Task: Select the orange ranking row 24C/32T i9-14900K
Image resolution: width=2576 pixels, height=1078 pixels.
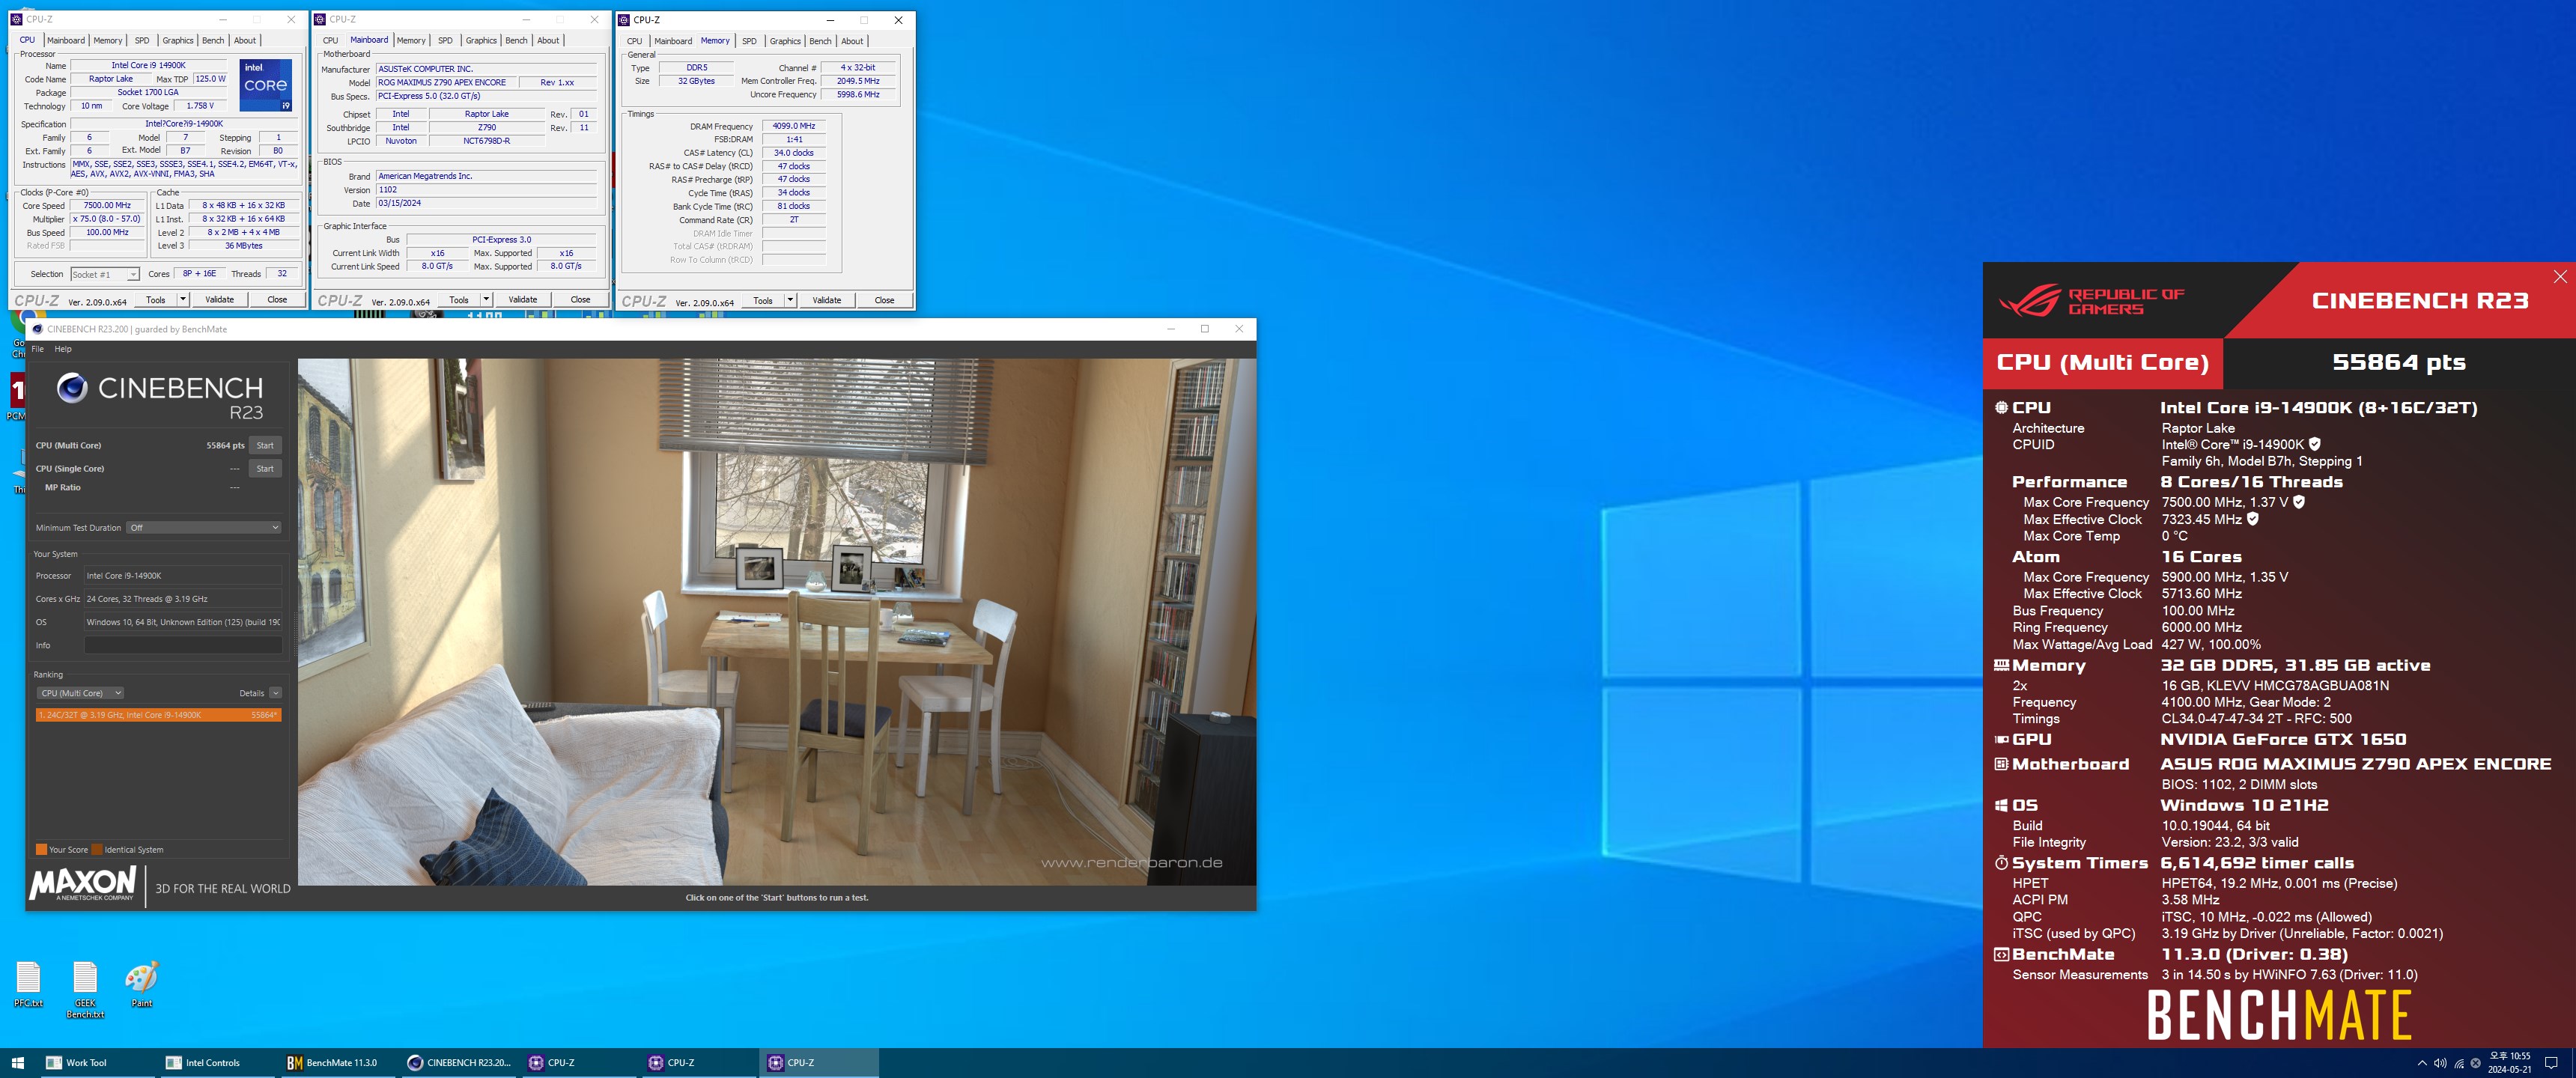Action: [x=158, y=715]
